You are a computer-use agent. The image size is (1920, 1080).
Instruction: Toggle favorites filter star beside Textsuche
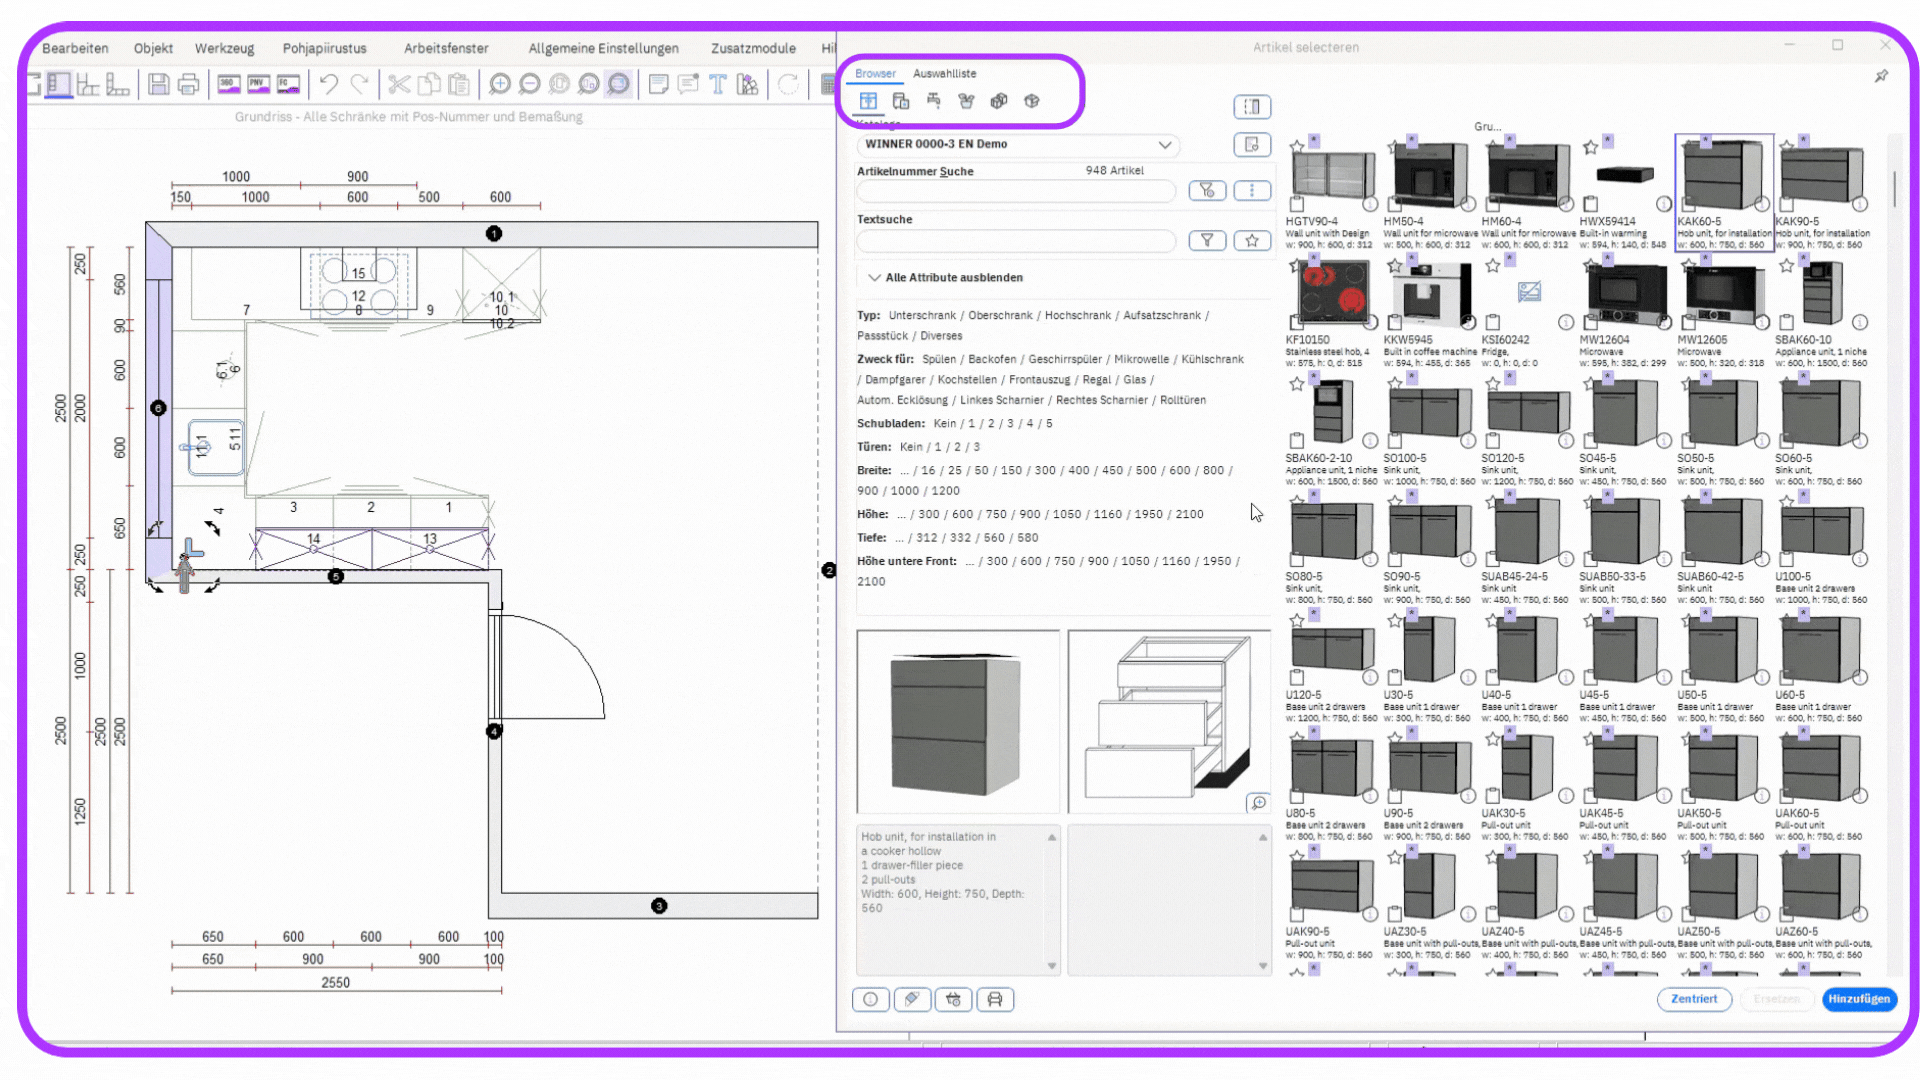coord(1252,241)
